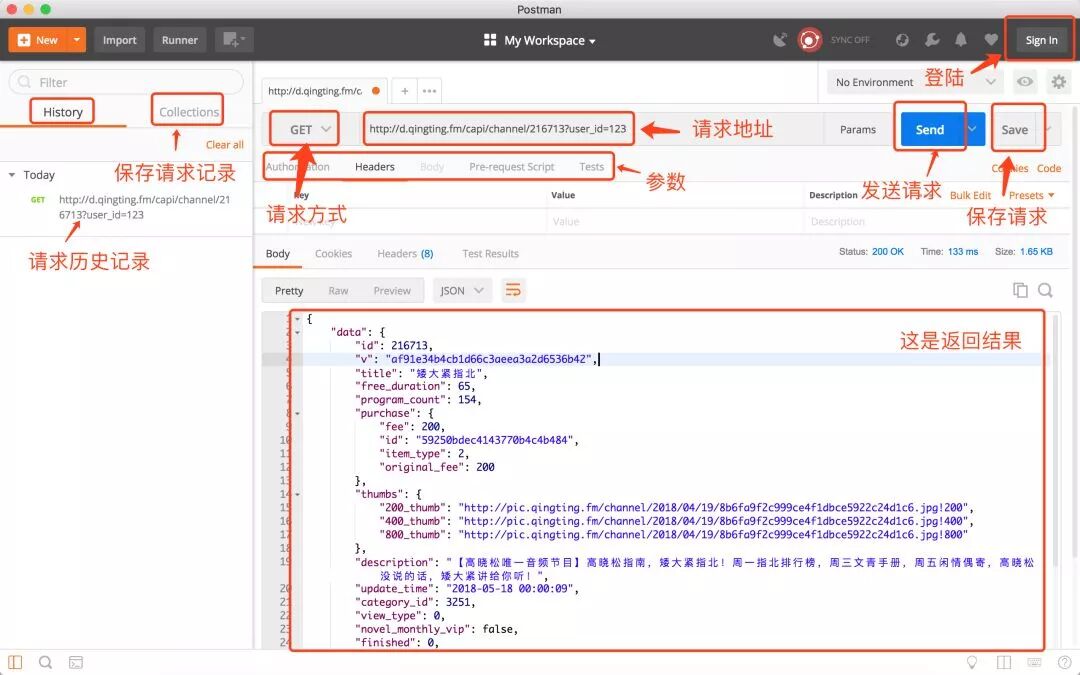Click the heart icon in header
Screen dimensions: 1080x675
coord(991,40)
